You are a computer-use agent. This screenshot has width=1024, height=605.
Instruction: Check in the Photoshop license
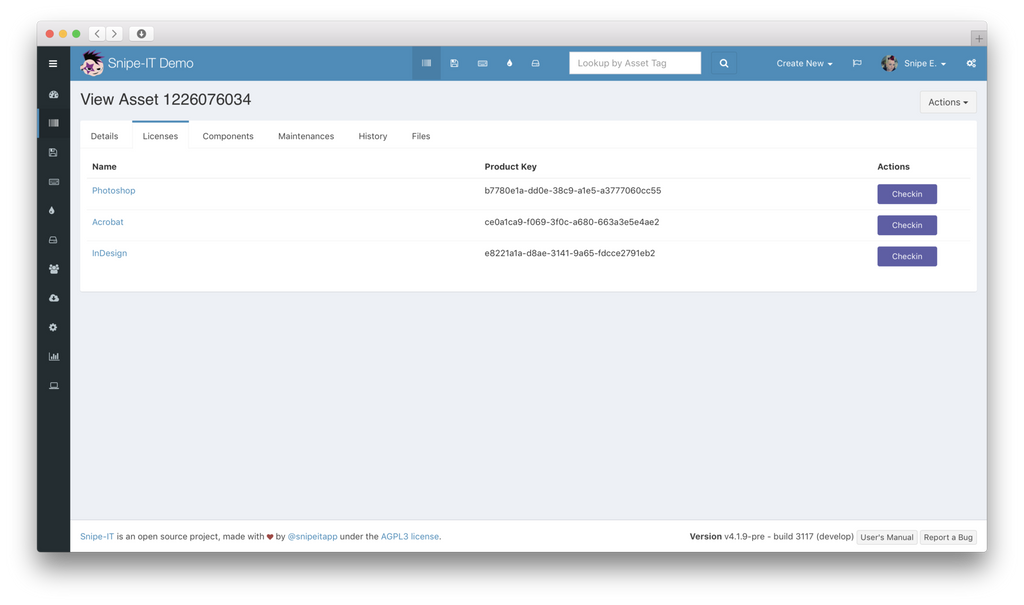pos(906,193)
